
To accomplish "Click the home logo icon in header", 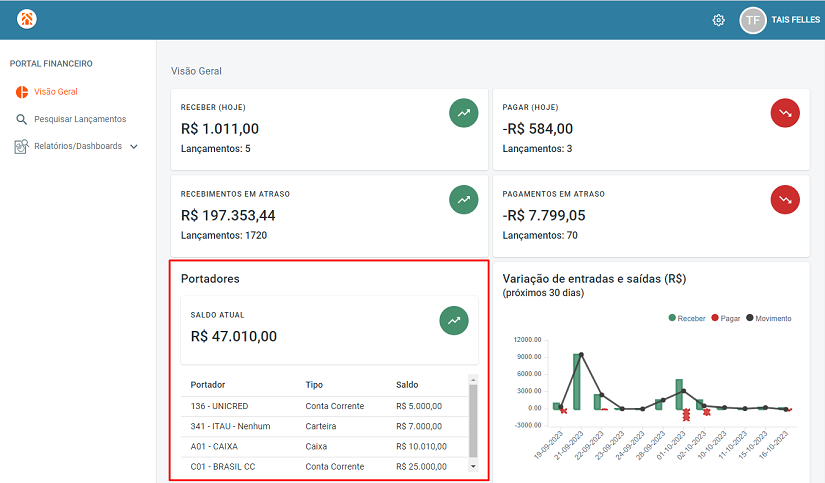I will 27,20.
